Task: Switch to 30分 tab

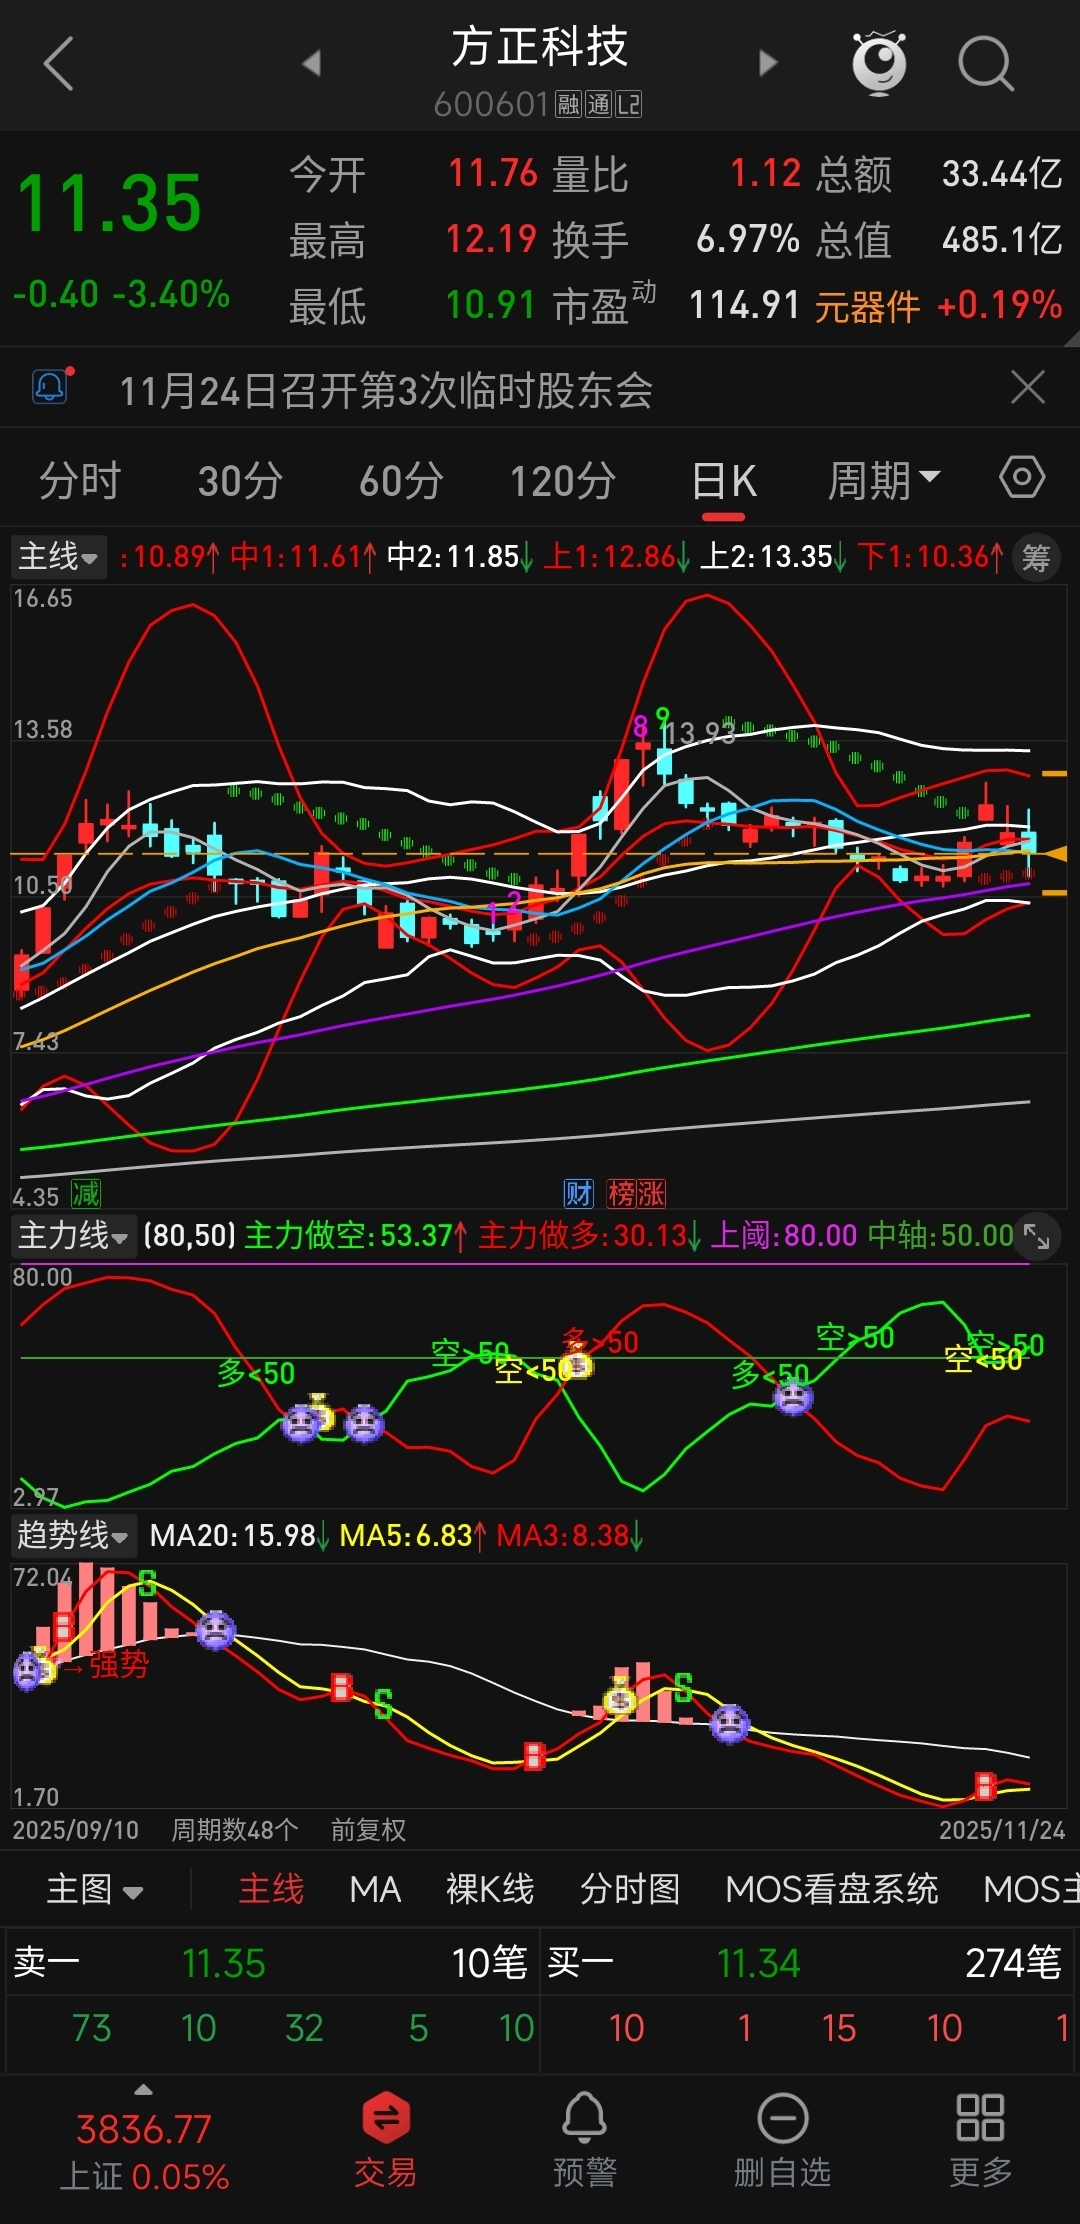Action: 240,481
